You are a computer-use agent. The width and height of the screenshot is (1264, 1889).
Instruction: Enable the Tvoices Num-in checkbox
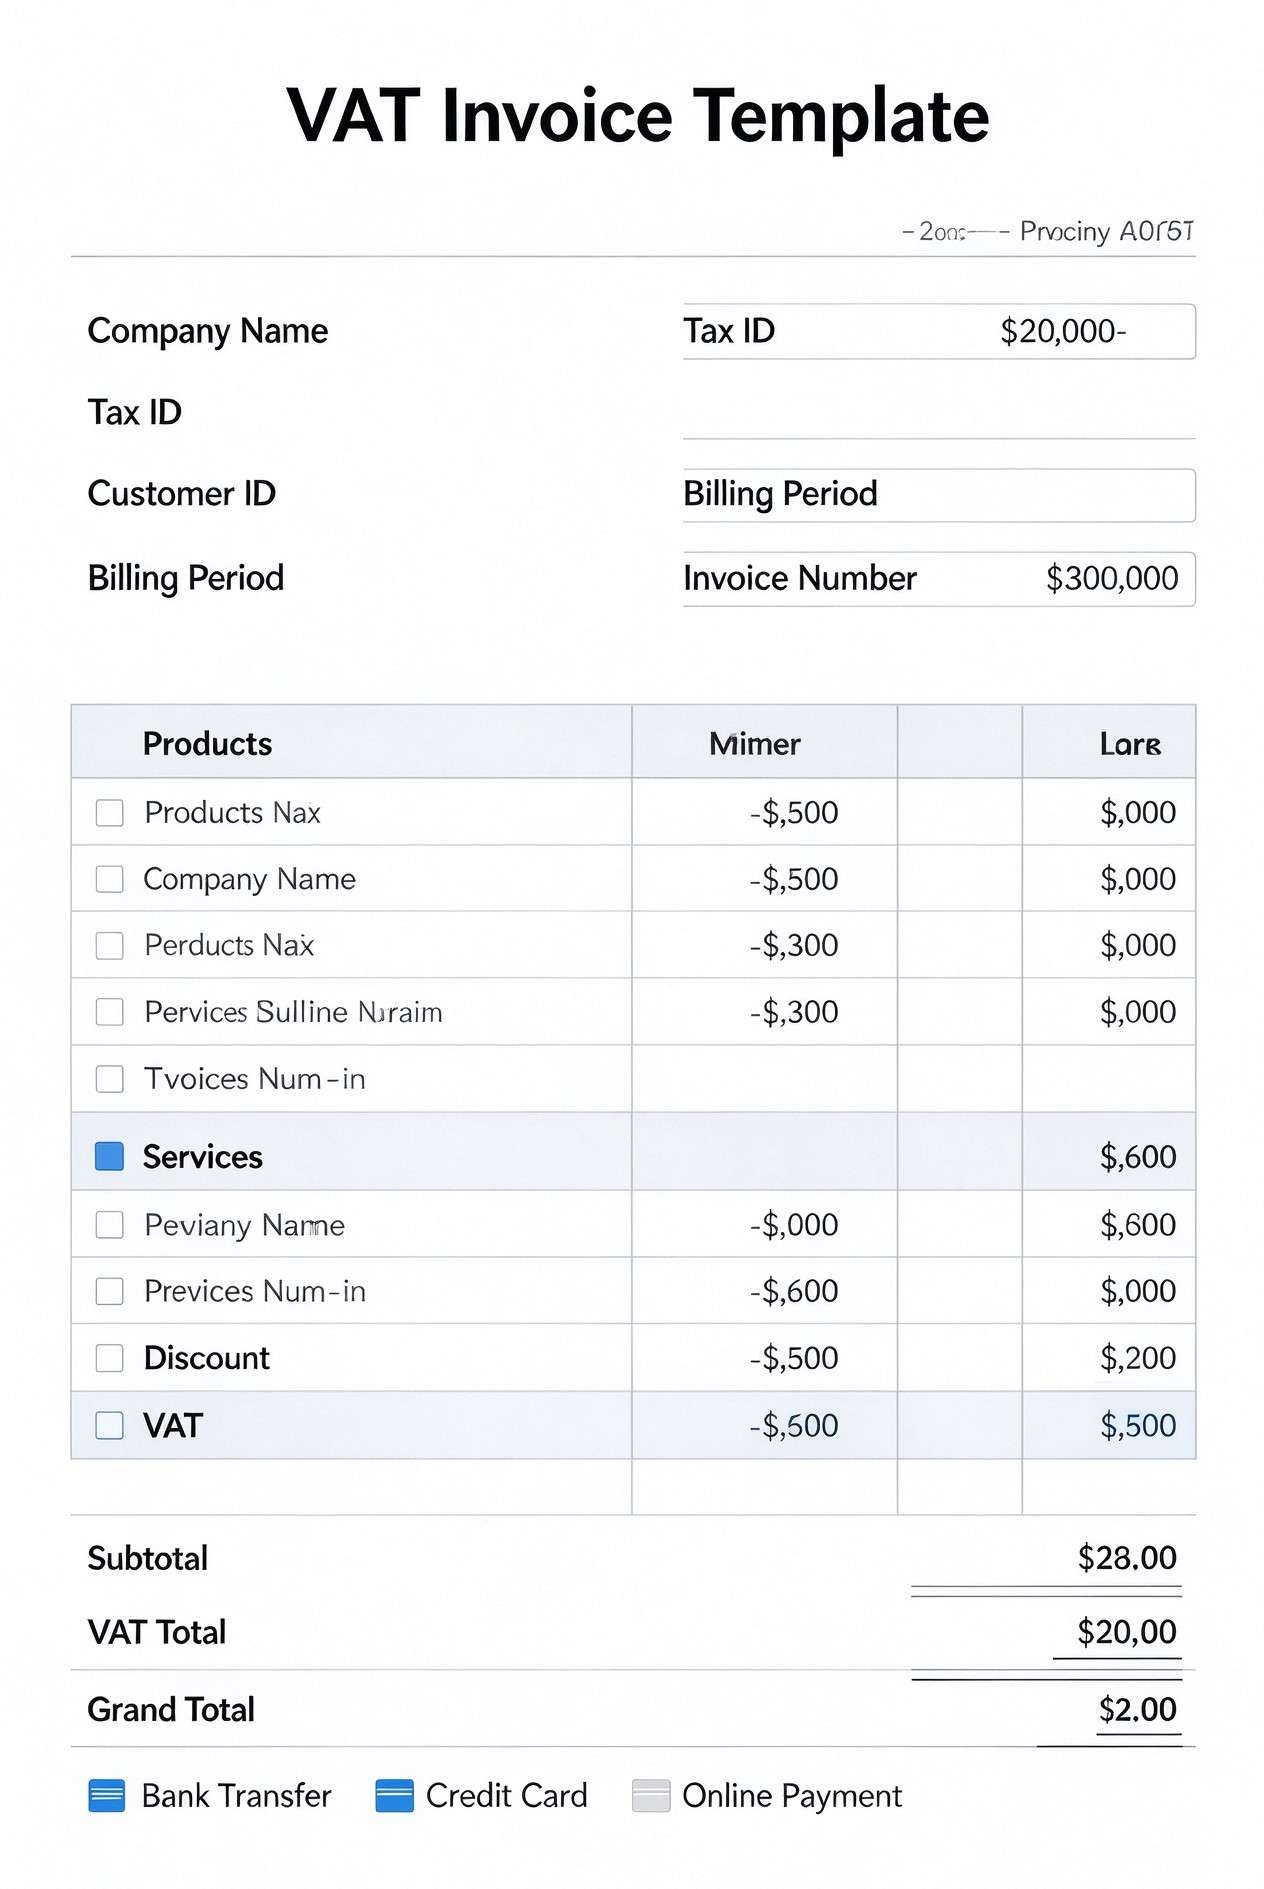click(x=109, y=1079)
